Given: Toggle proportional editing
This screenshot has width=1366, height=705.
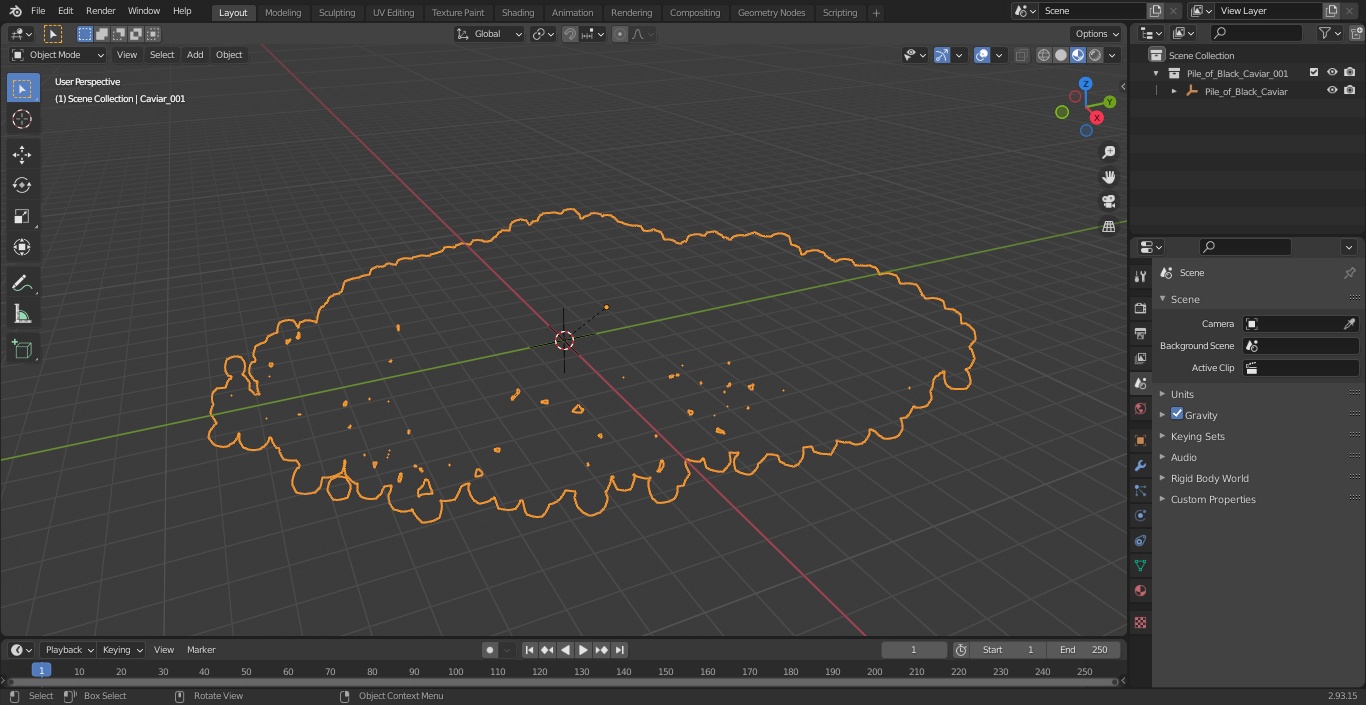Looking at the screenshot, I should point(620,34).
